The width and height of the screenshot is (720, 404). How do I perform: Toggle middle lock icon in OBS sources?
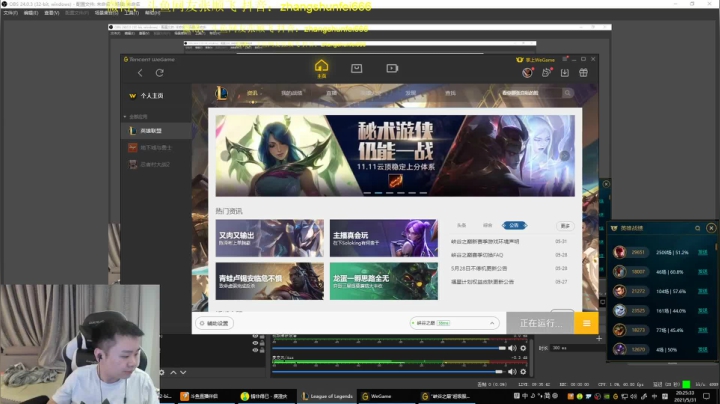coord(262,343)
